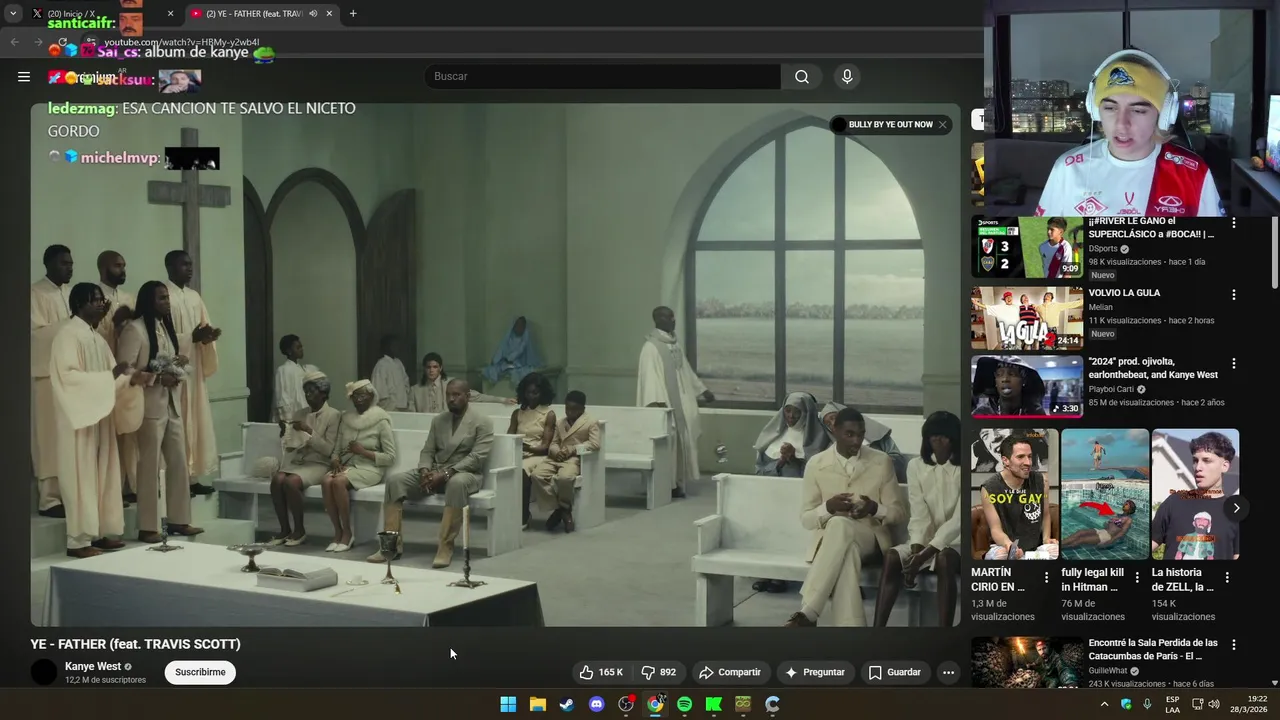Viewport: 1280px width, 720px height.
Task: Dislike the video with thumbs-down 892
Action: tap(659, 672)
